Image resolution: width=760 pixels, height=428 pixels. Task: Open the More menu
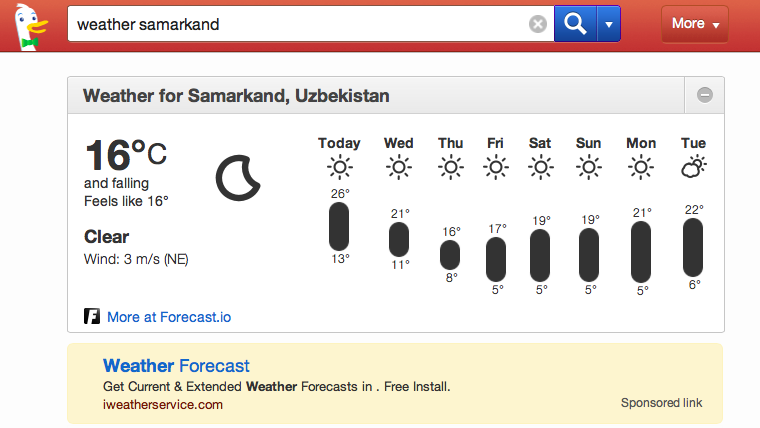point(695,24)
